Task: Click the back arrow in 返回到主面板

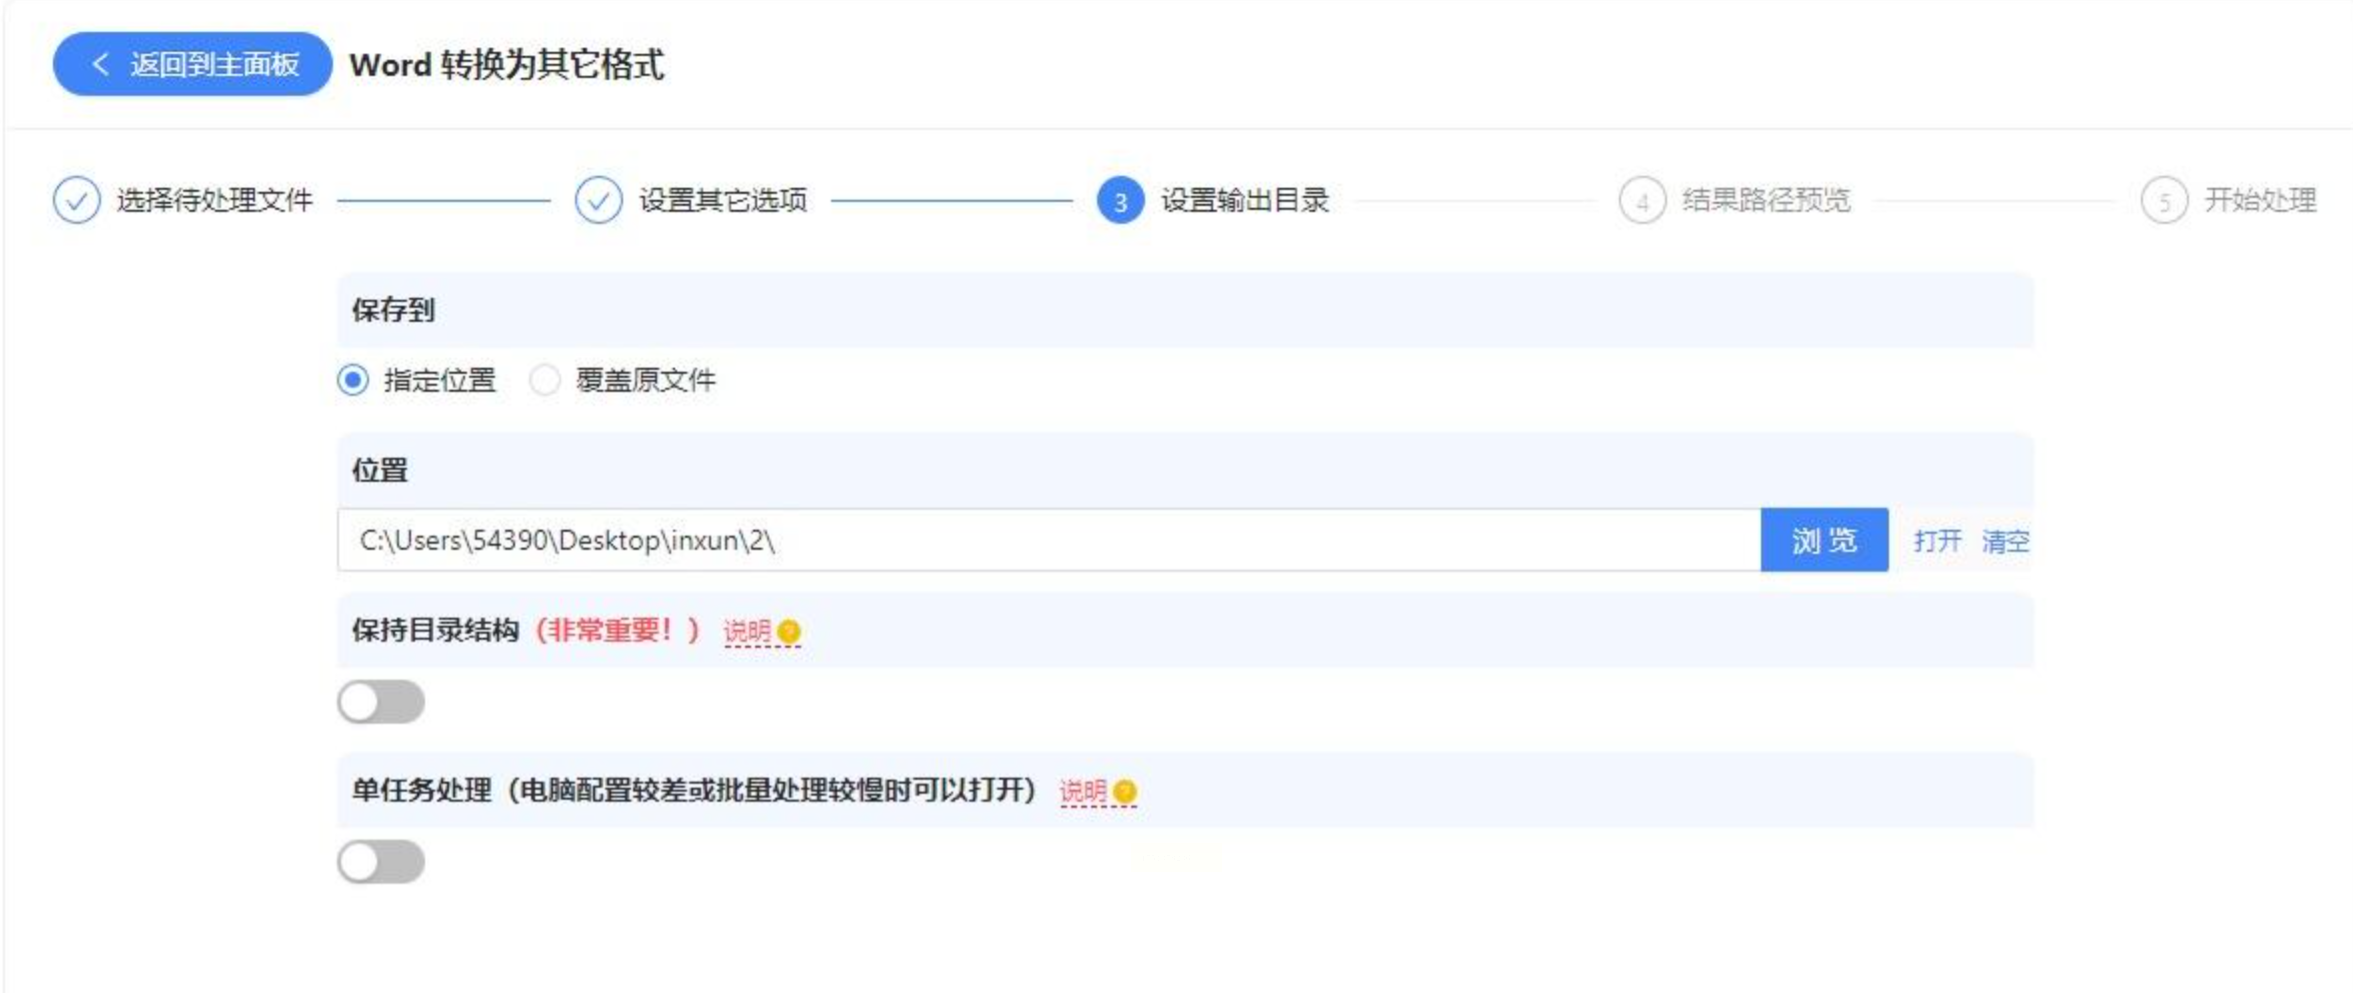Action: 99,64
